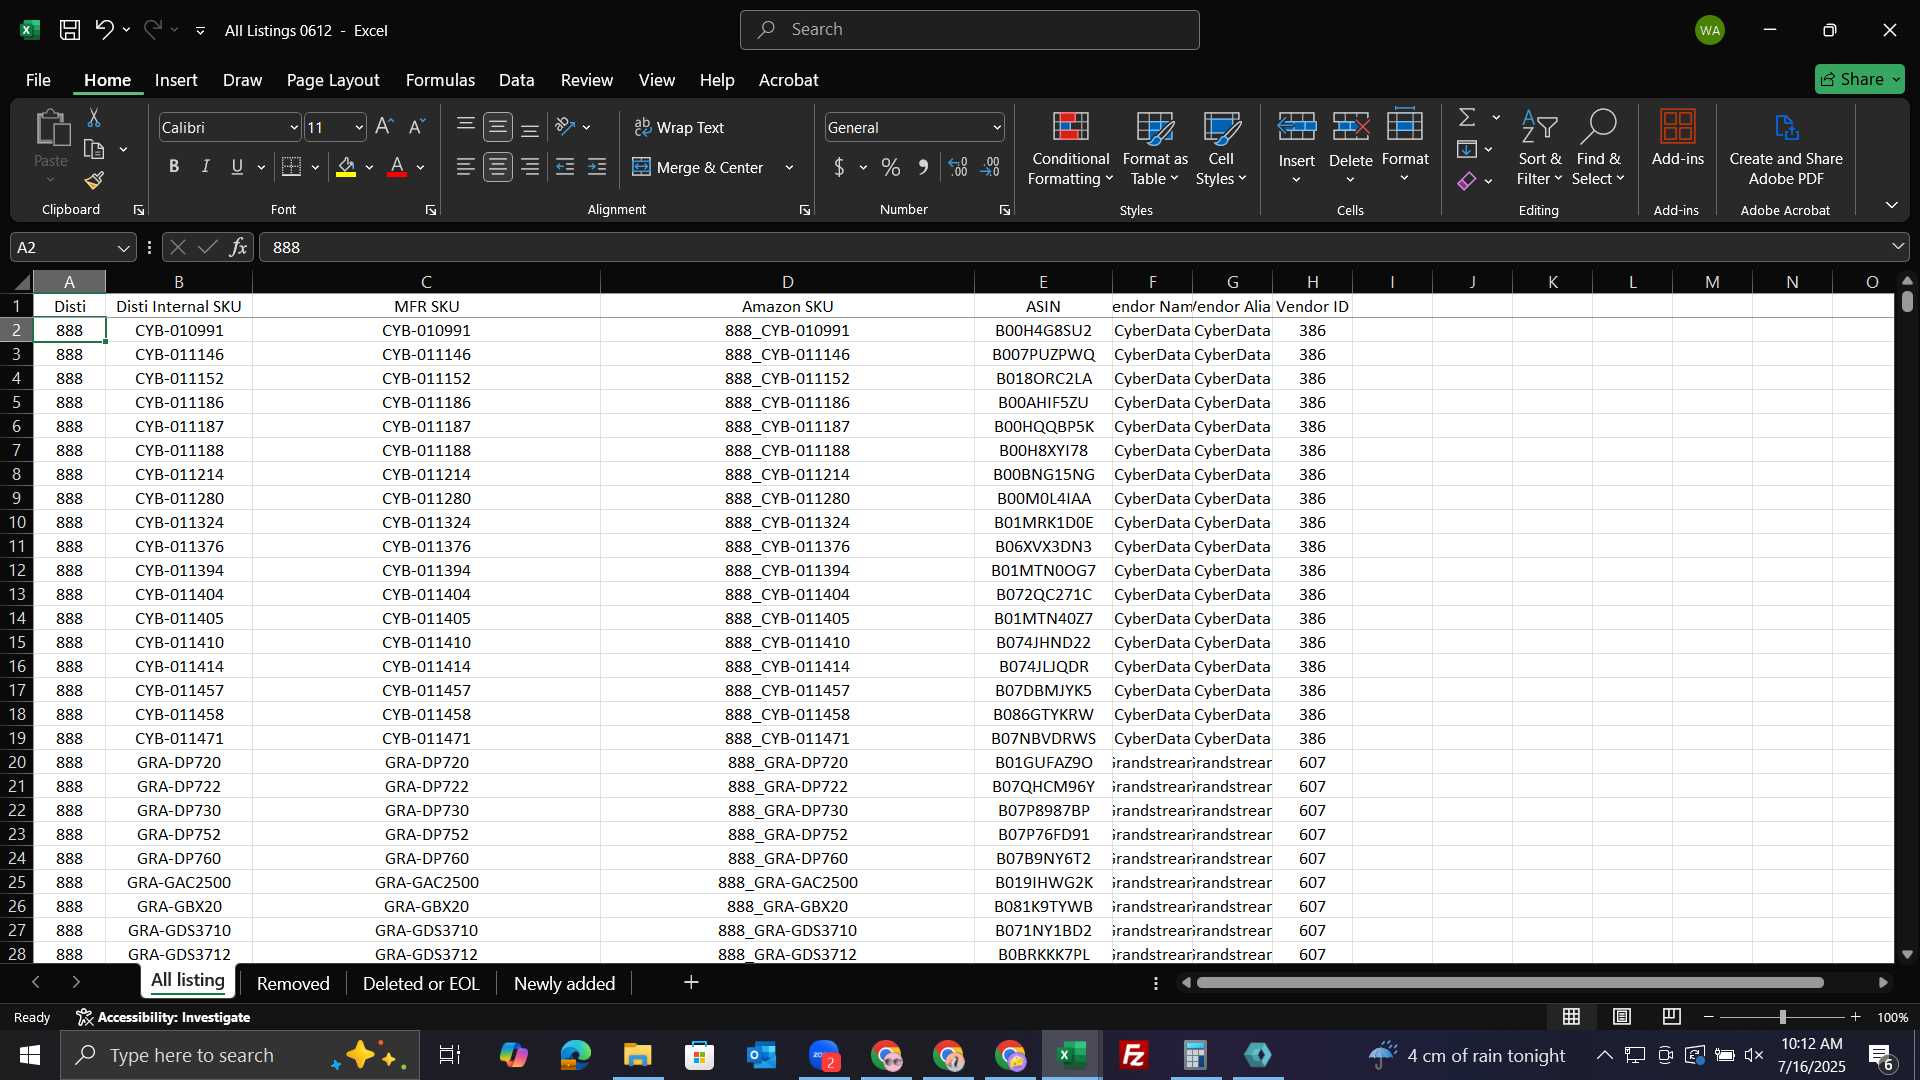Click Decrease Decimal icon

coord(991,167)
